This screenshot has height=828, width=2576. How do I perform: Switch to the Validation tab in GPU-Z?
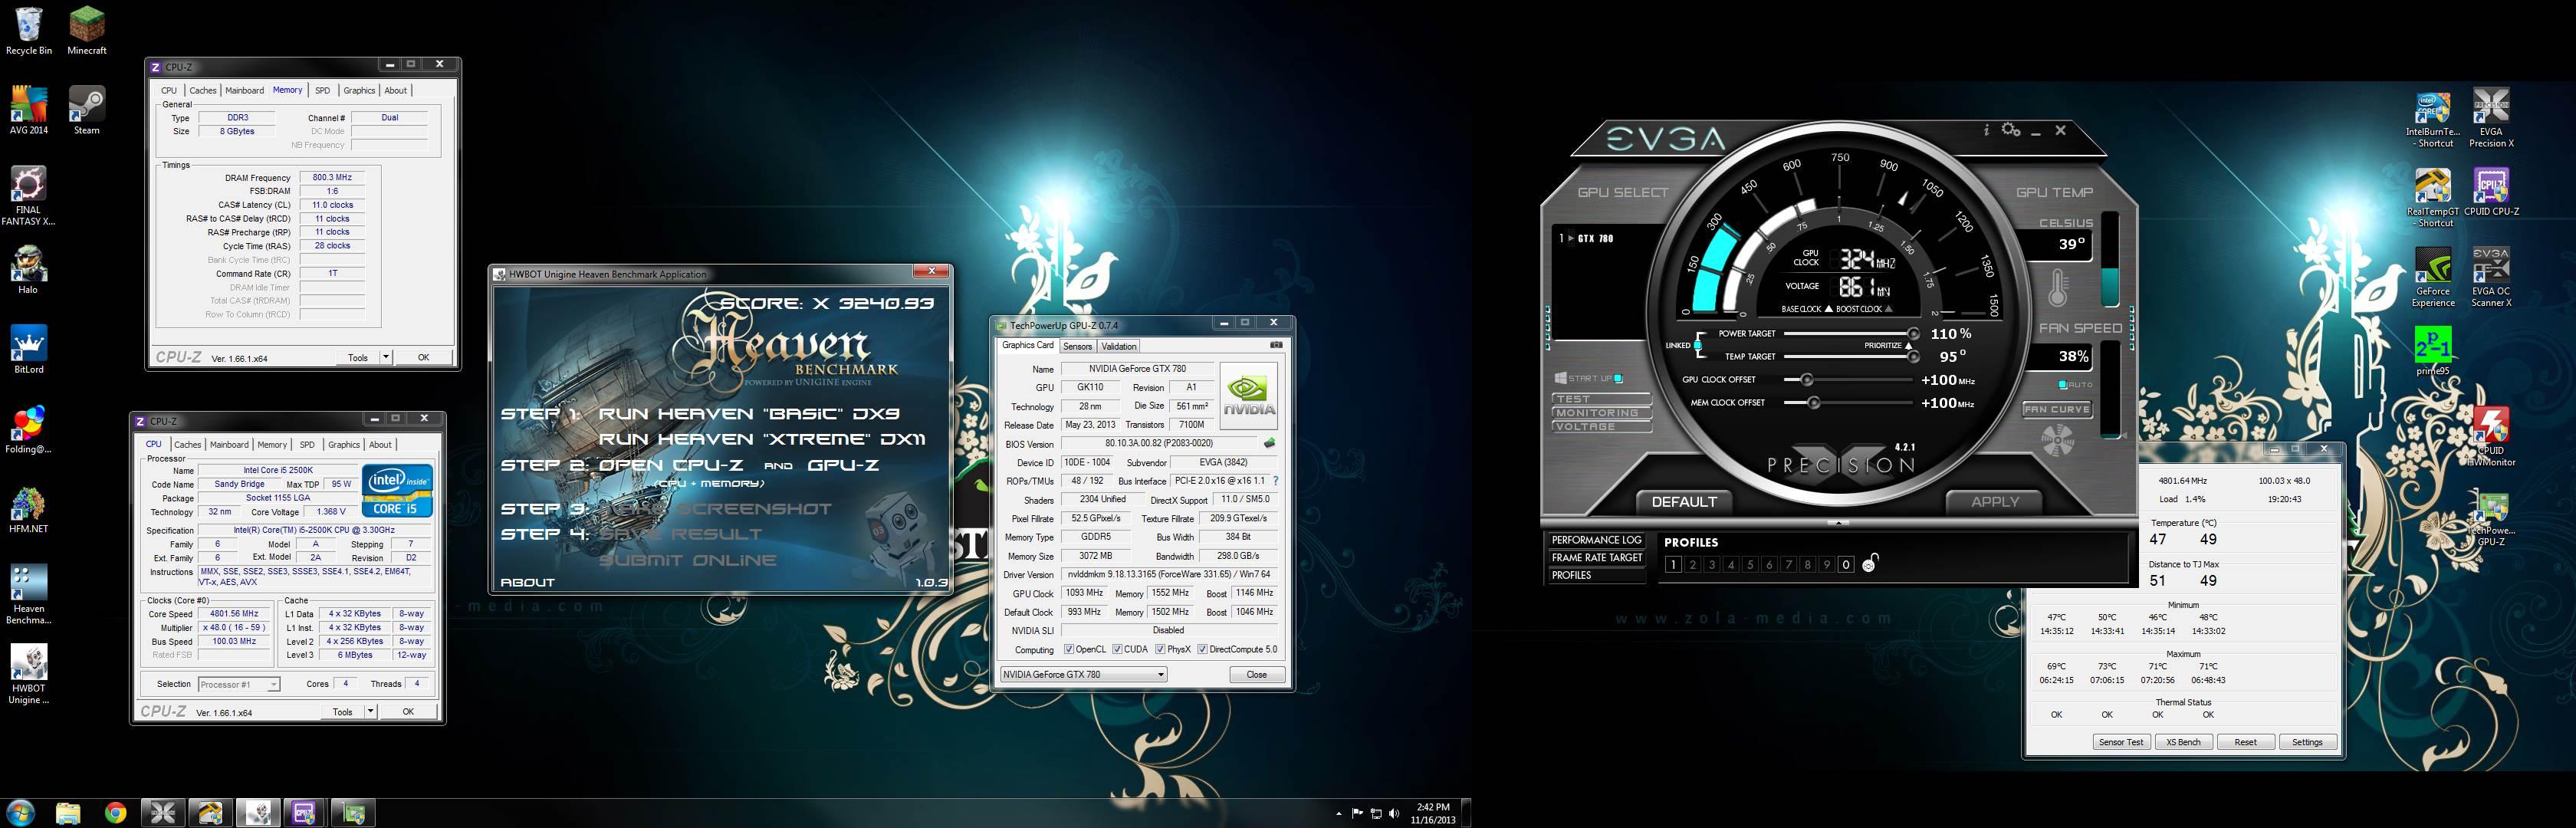coord(1118,346)
